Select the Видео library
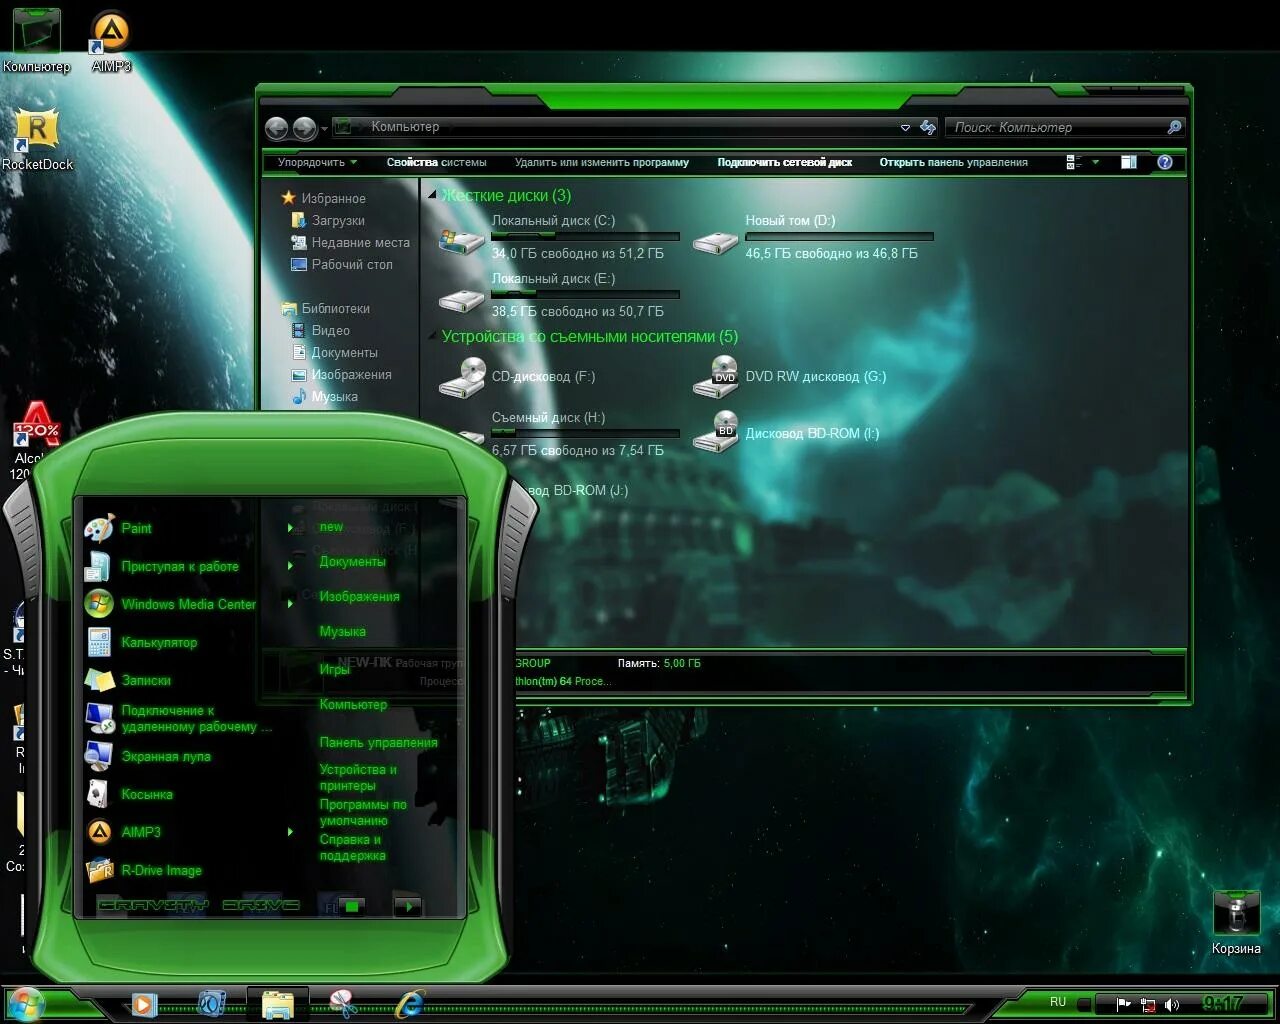 320,330
